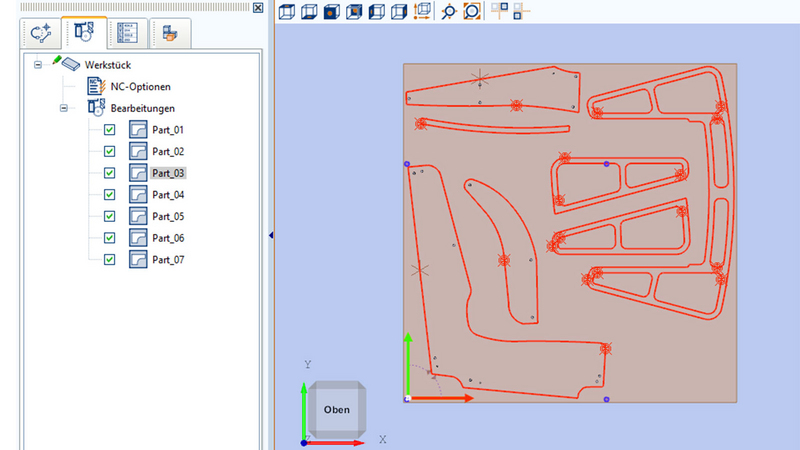Image resolution: width=800 pixels, height=450 pixels.
Task: Select Part_06 in the tree
Action: [168, 238]
